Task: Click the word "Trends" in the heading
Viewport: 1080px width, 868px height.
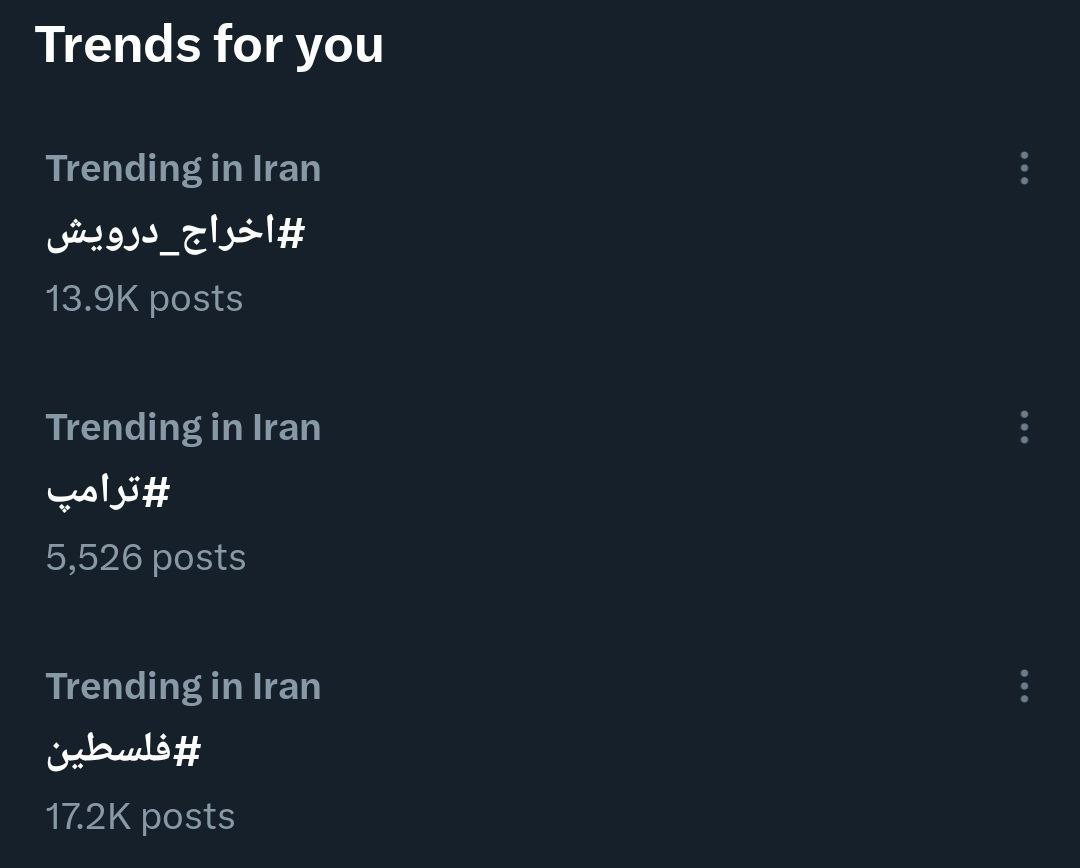Action: click(116, 45)
